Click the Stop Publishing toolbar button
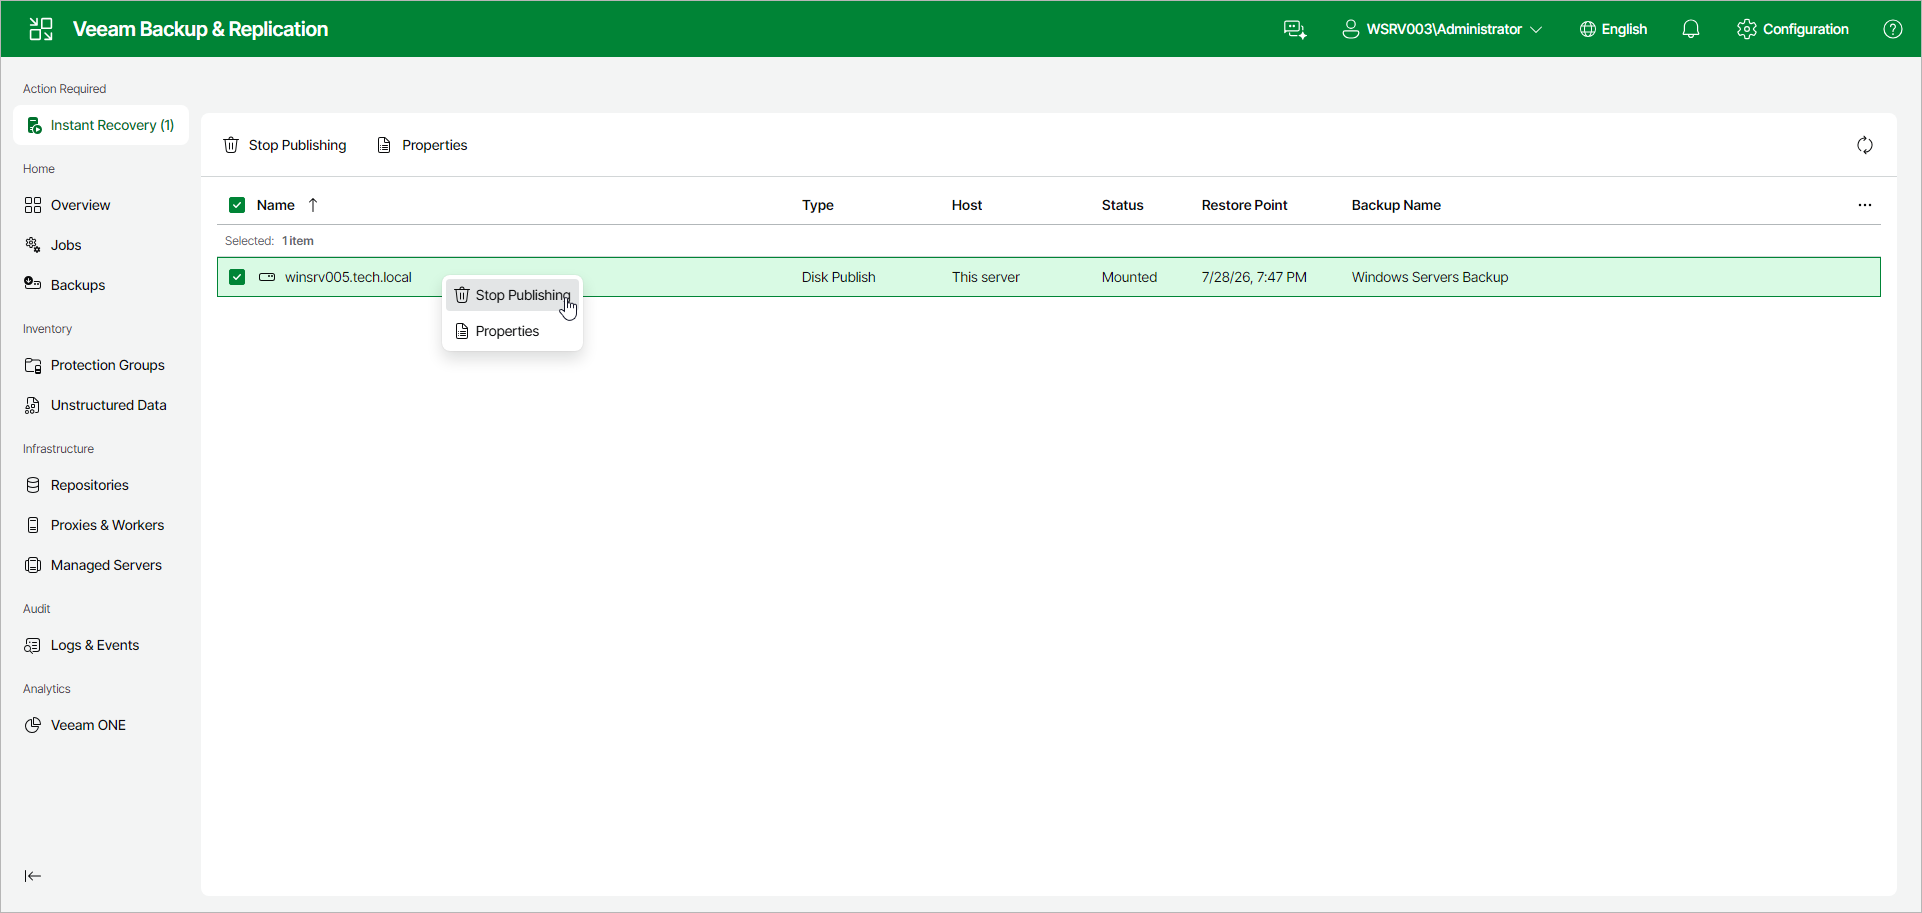The height and width of the screenshot is (913, 1922). tap(285, 145)
